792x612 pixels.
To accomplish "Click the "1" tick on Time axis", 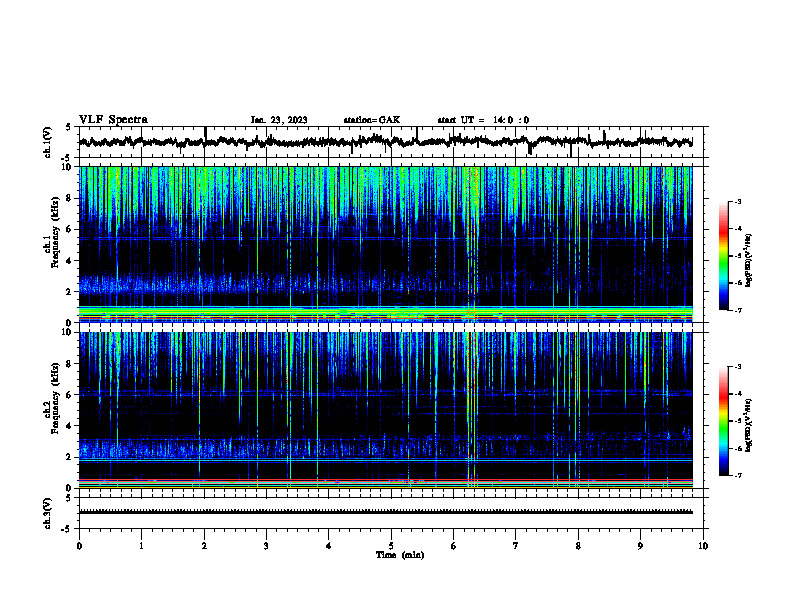I will (142, 546).
